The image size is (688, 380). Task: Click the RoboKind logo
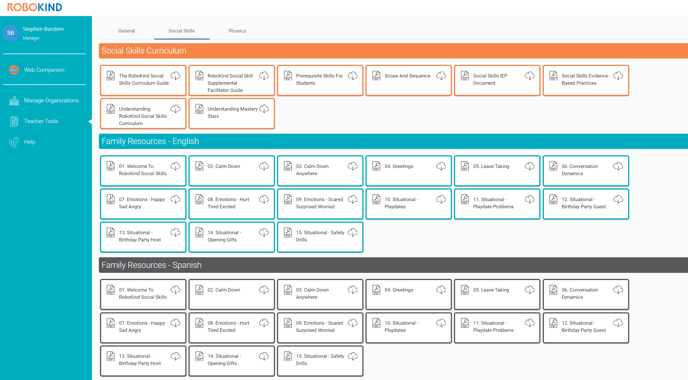[x=35, y=7]
